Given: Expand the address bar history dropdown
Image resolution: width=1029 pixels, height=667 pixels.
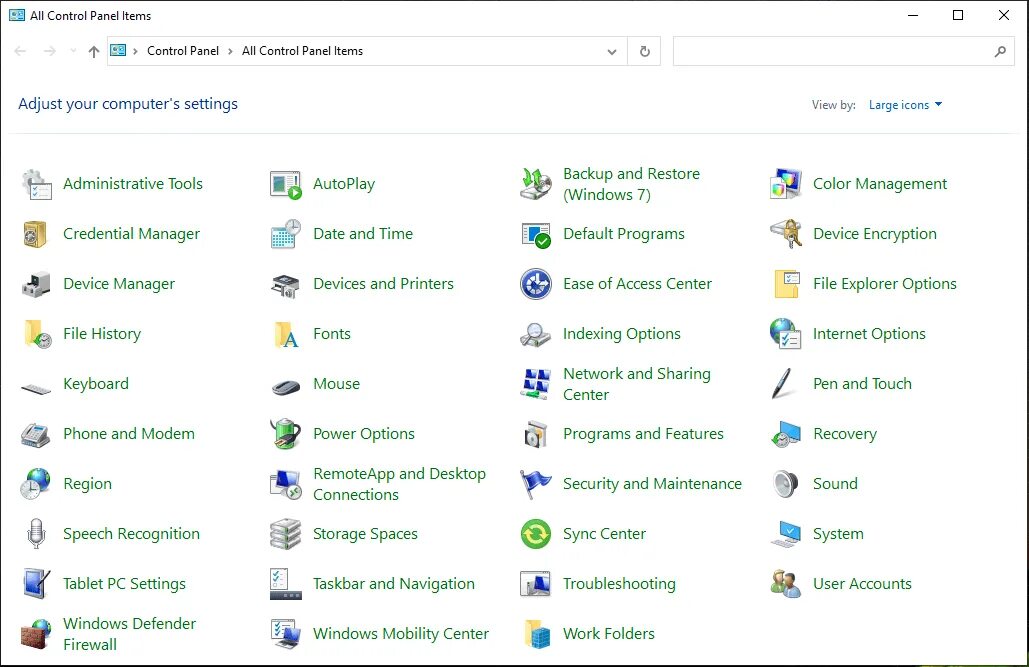Looking at the screenshot, I should [612, 51].
